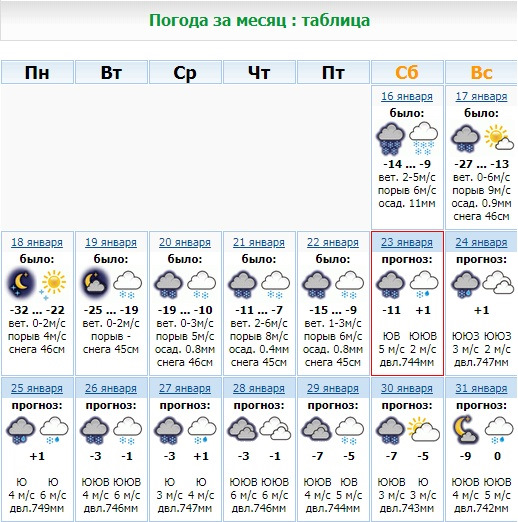Open the 16 января date link
This screenshot has height=522, width=518.
pos(407,96)
